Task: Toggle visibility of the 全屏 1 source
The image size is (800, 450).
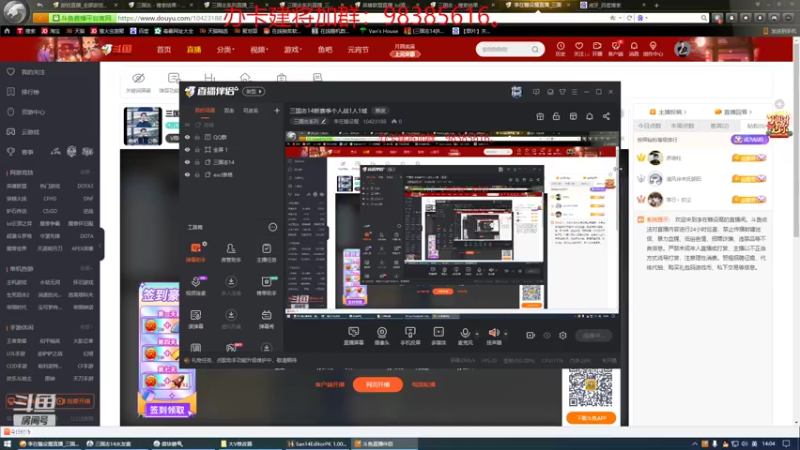Action: point(187,149)
